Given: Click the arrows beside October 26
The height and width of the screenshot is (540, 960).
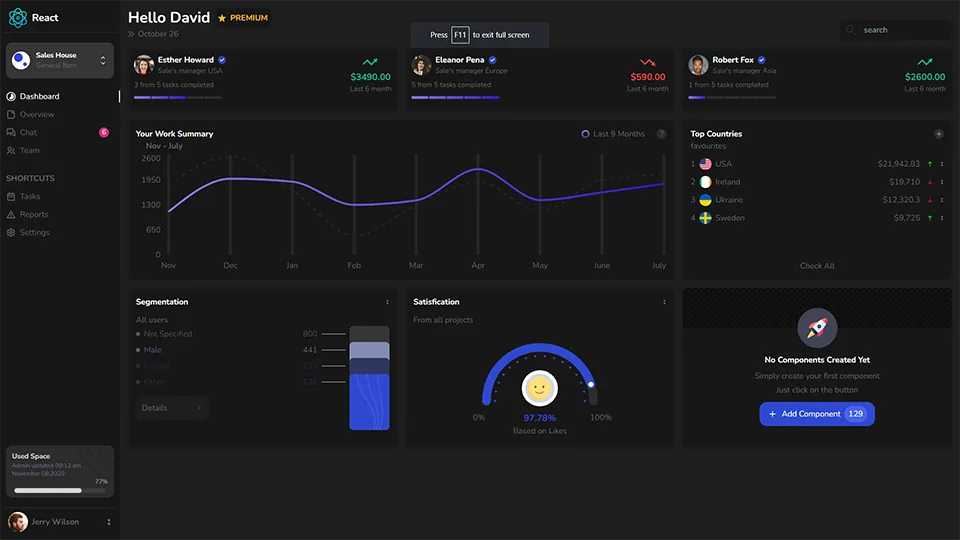Looking at the screenshot, I should [131, 34].
